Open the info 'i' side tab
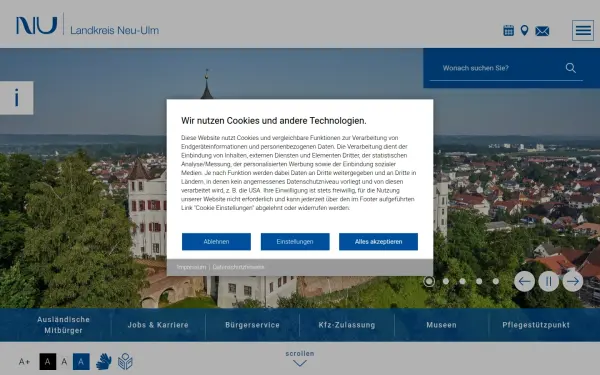Screen dimensions: 600x375 (16, 98)
